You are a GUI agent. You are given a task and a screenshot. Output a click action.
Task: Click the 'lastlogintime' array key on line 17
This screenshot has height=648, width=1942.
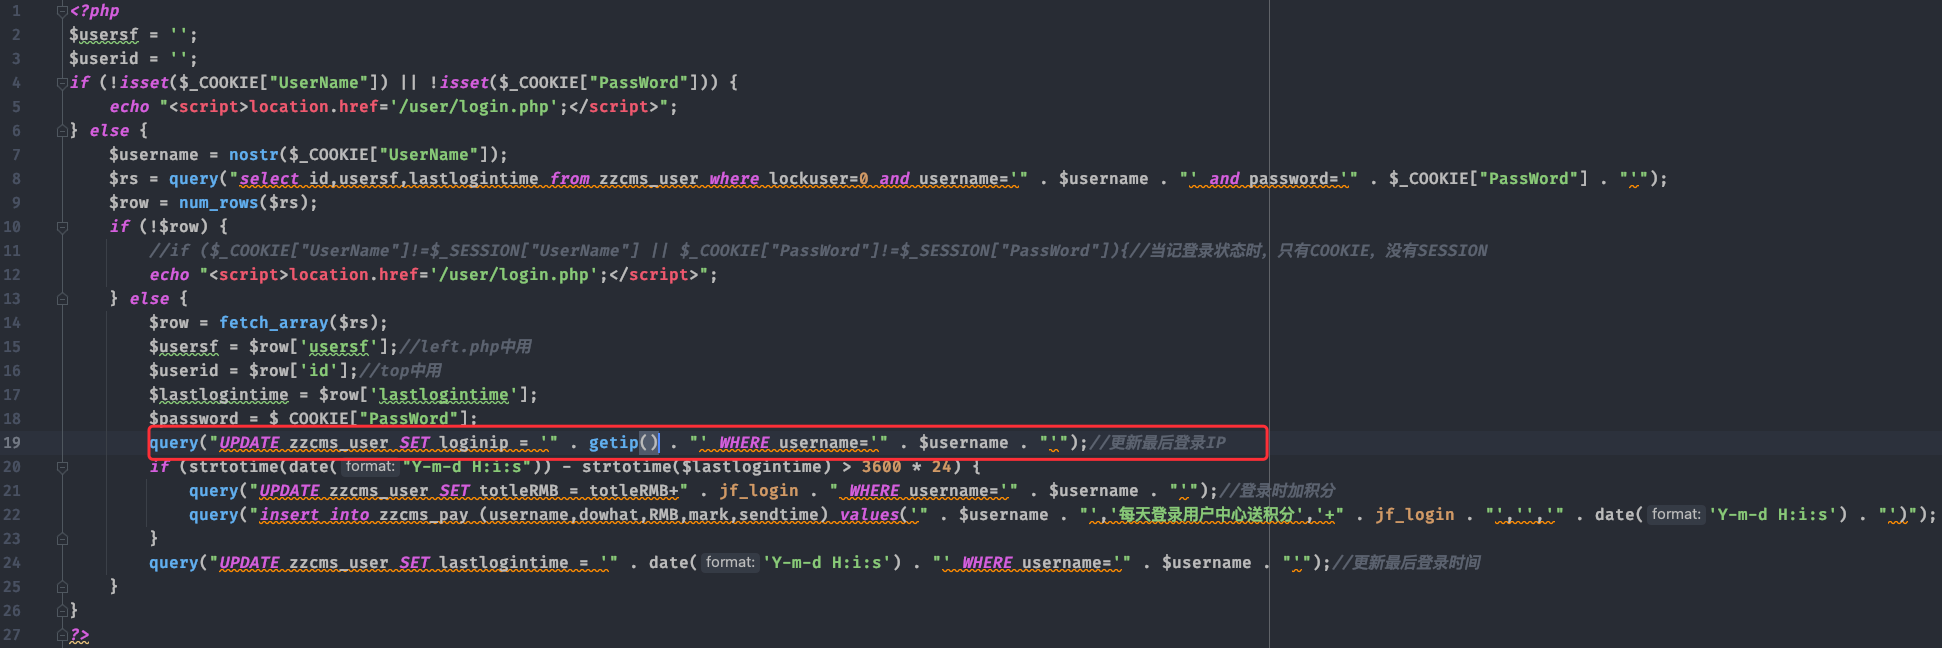coord(444,395)
